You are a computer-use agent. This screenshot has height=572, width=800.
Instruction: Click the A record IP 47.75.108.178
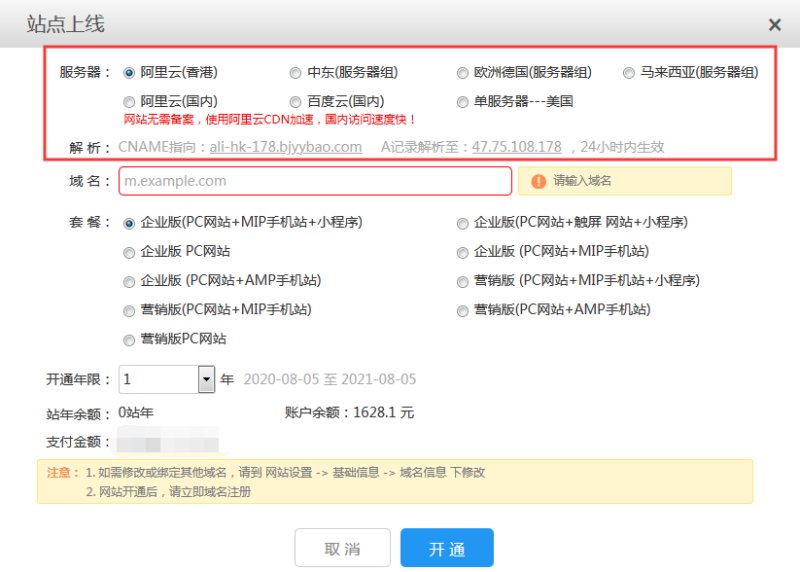[x=517, y=147]
